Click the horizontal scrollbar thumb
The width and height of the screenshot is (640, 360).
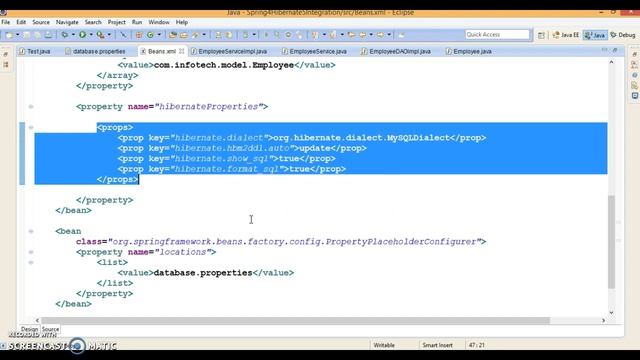296,321
